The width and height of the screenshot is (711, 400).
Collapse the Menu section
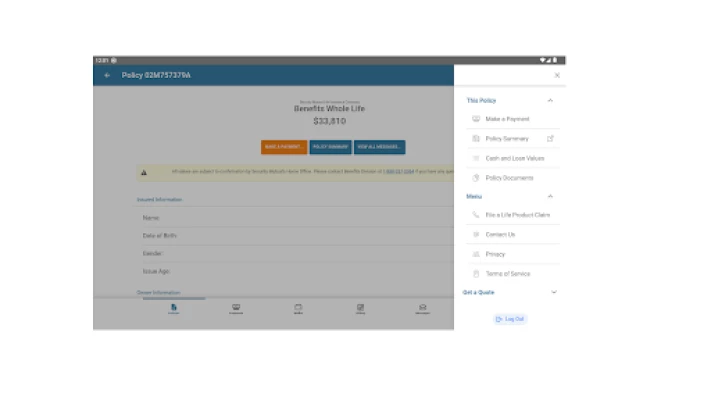(x=550, y=196)
